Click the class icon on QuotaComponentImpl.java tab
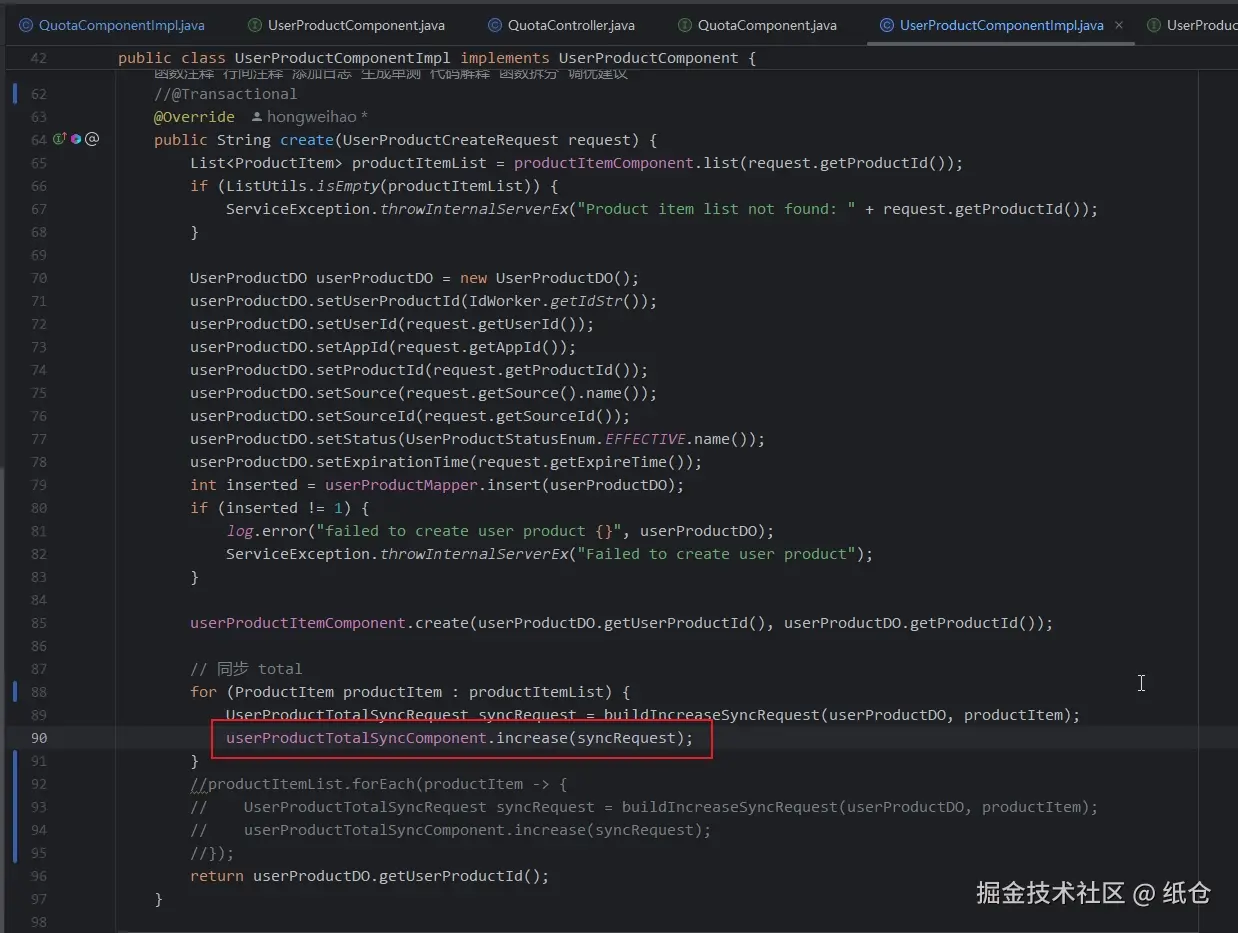The height and width of the screenshot is (933, 1238). tap(26, 25)
